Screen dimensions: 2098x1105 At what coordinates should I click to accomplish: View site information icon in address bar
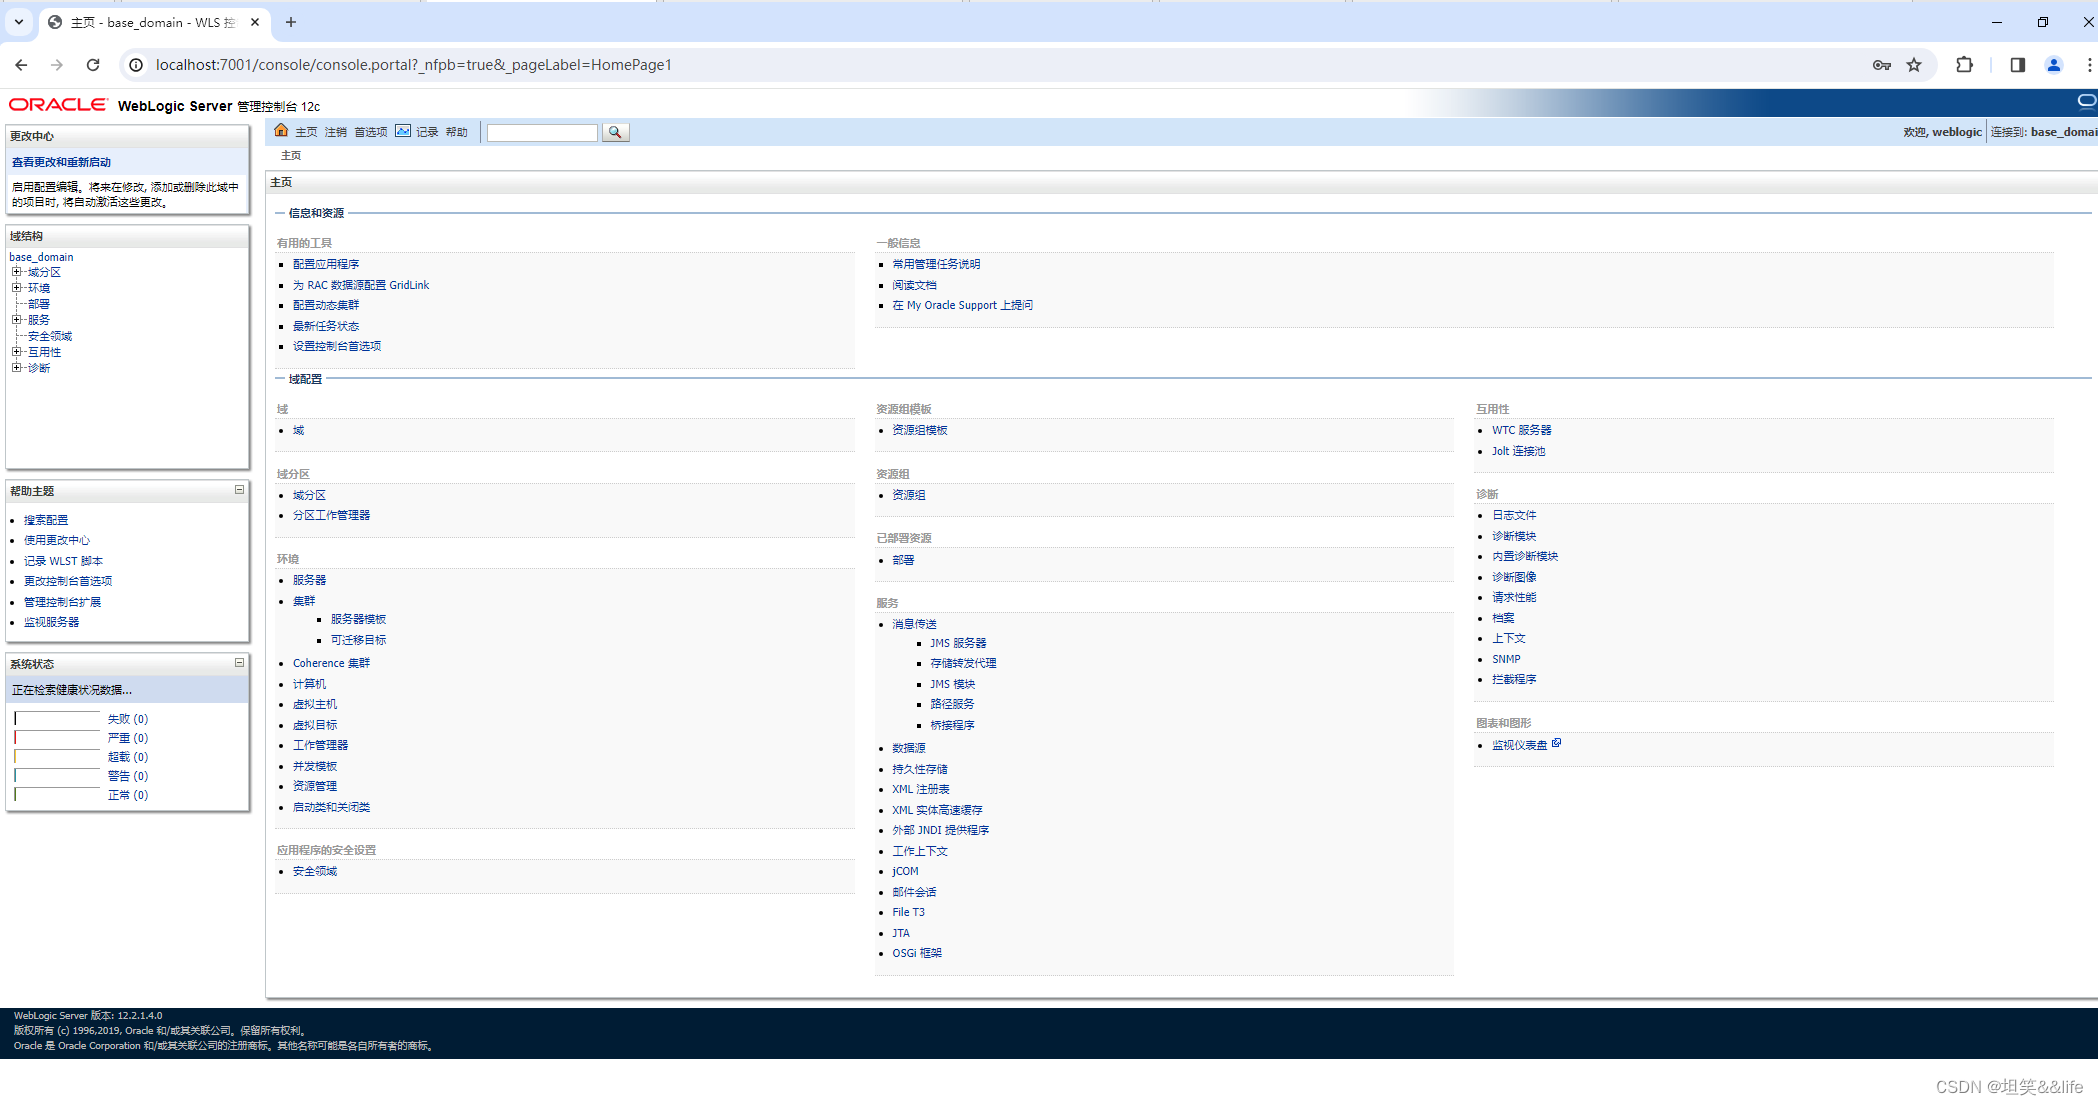click(136, 65)
